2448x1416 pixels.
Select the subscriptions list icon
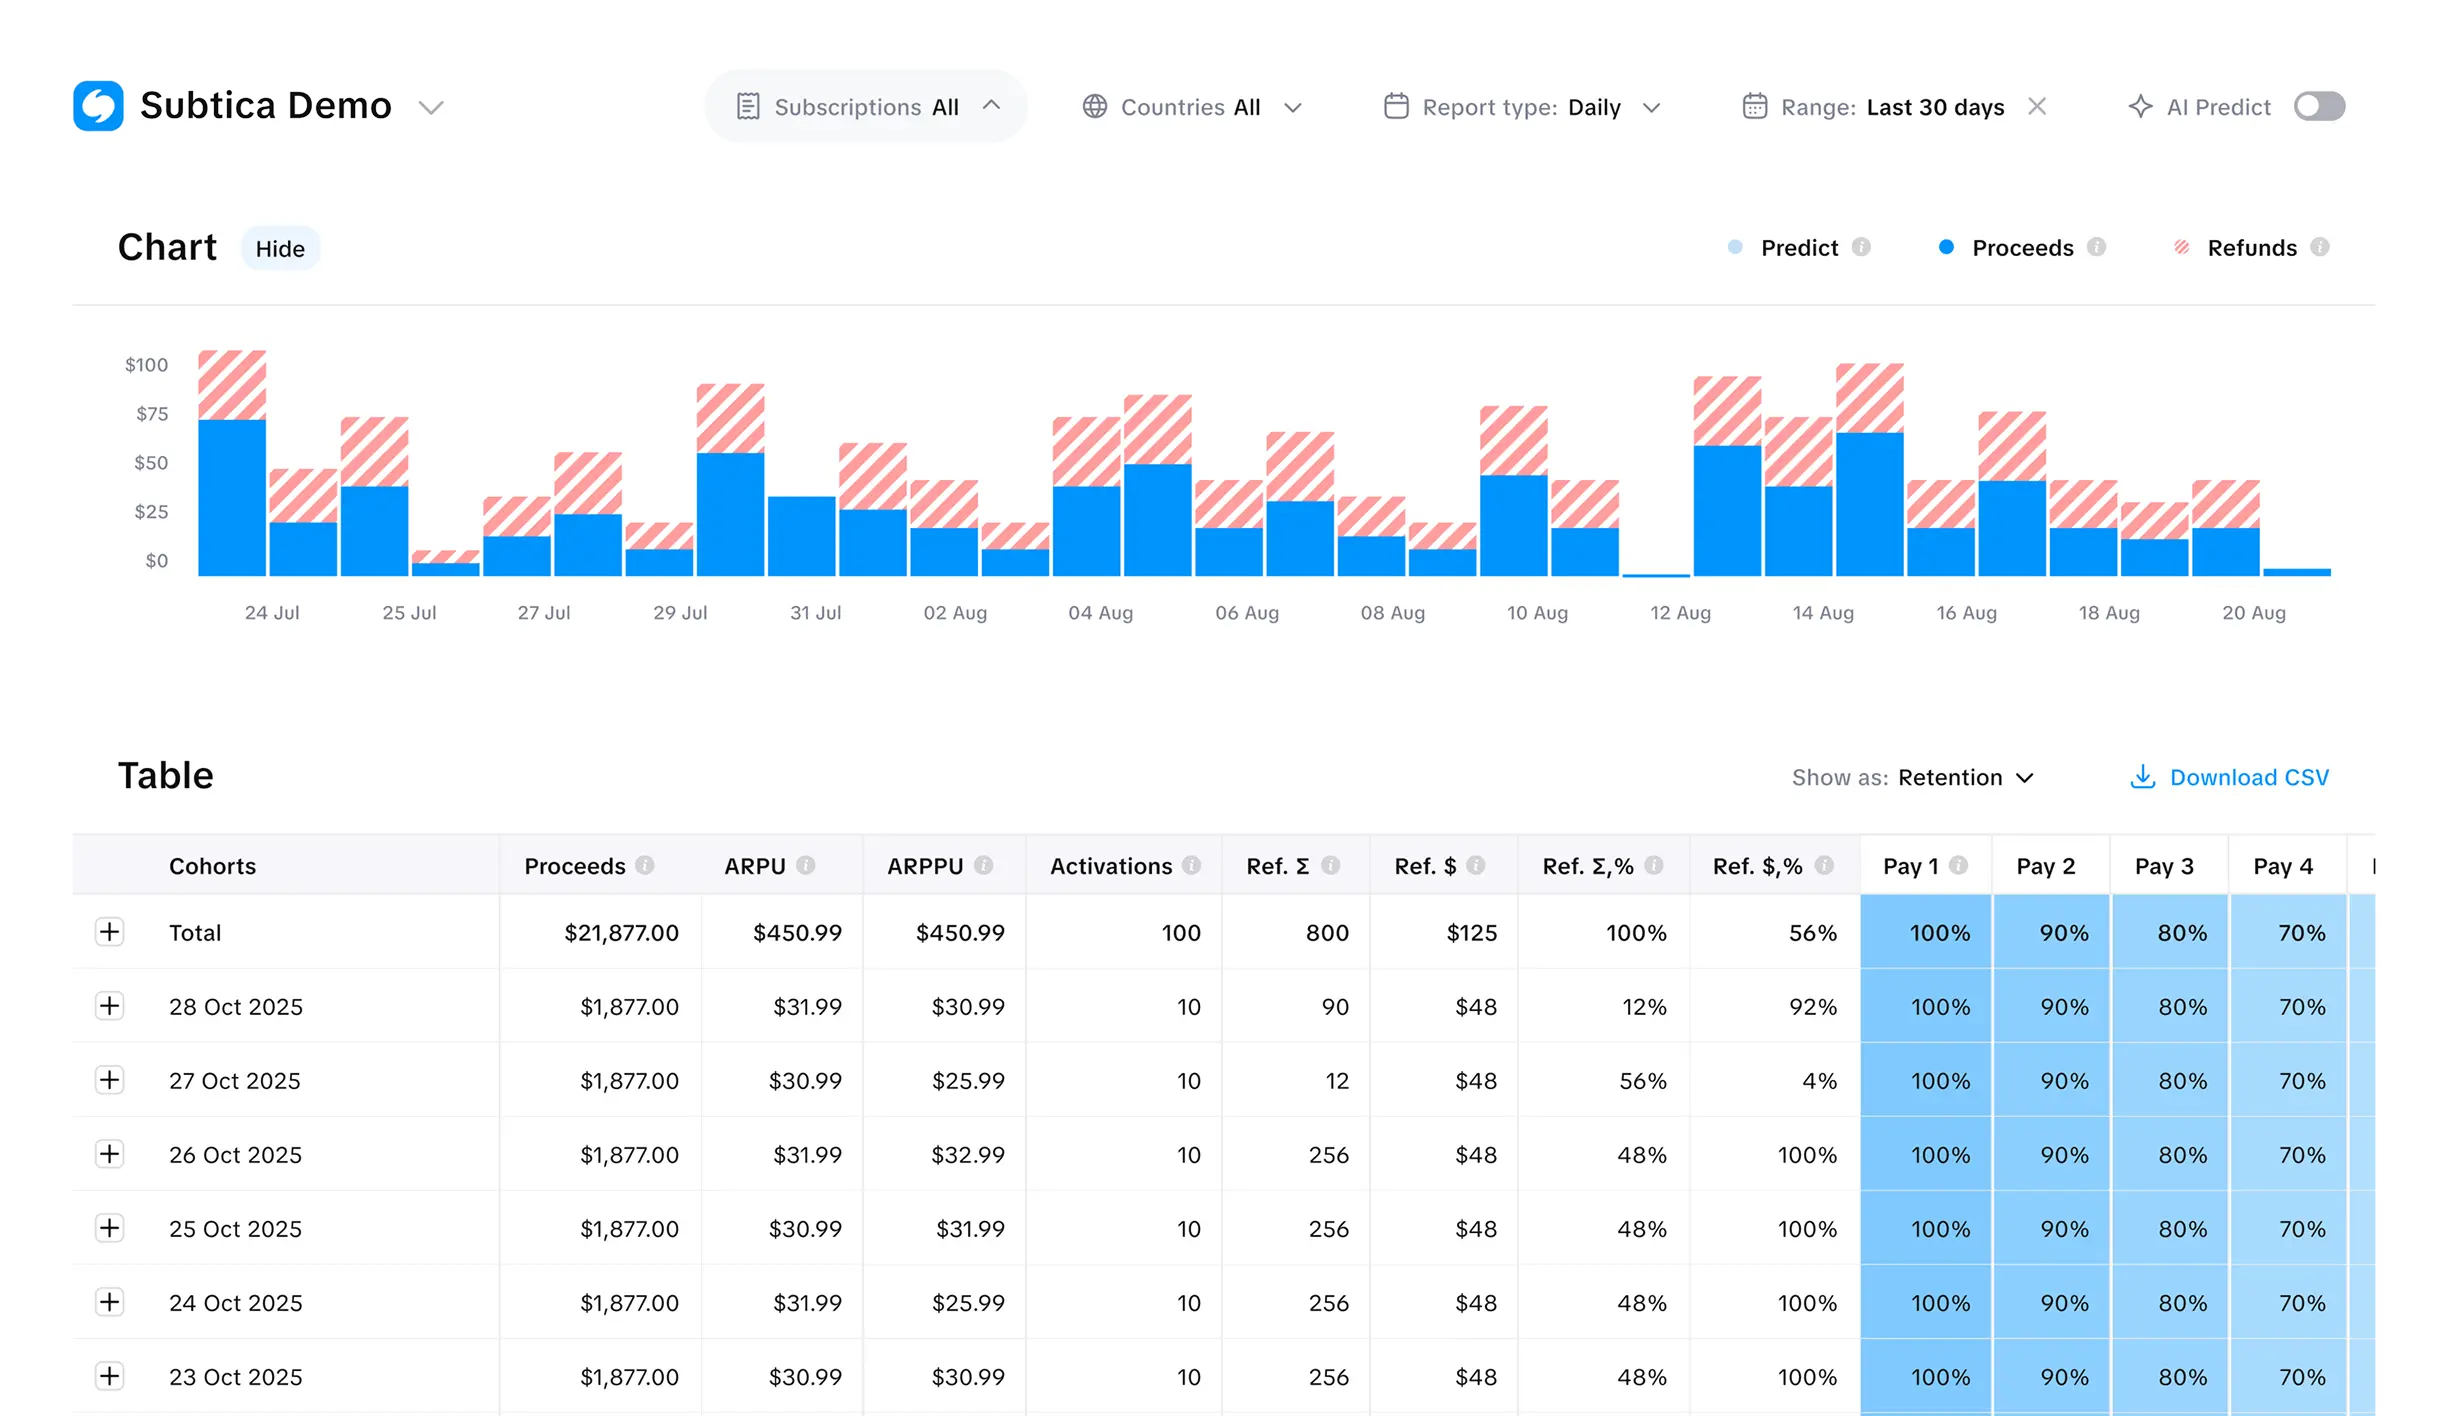(x=750, y=105)
